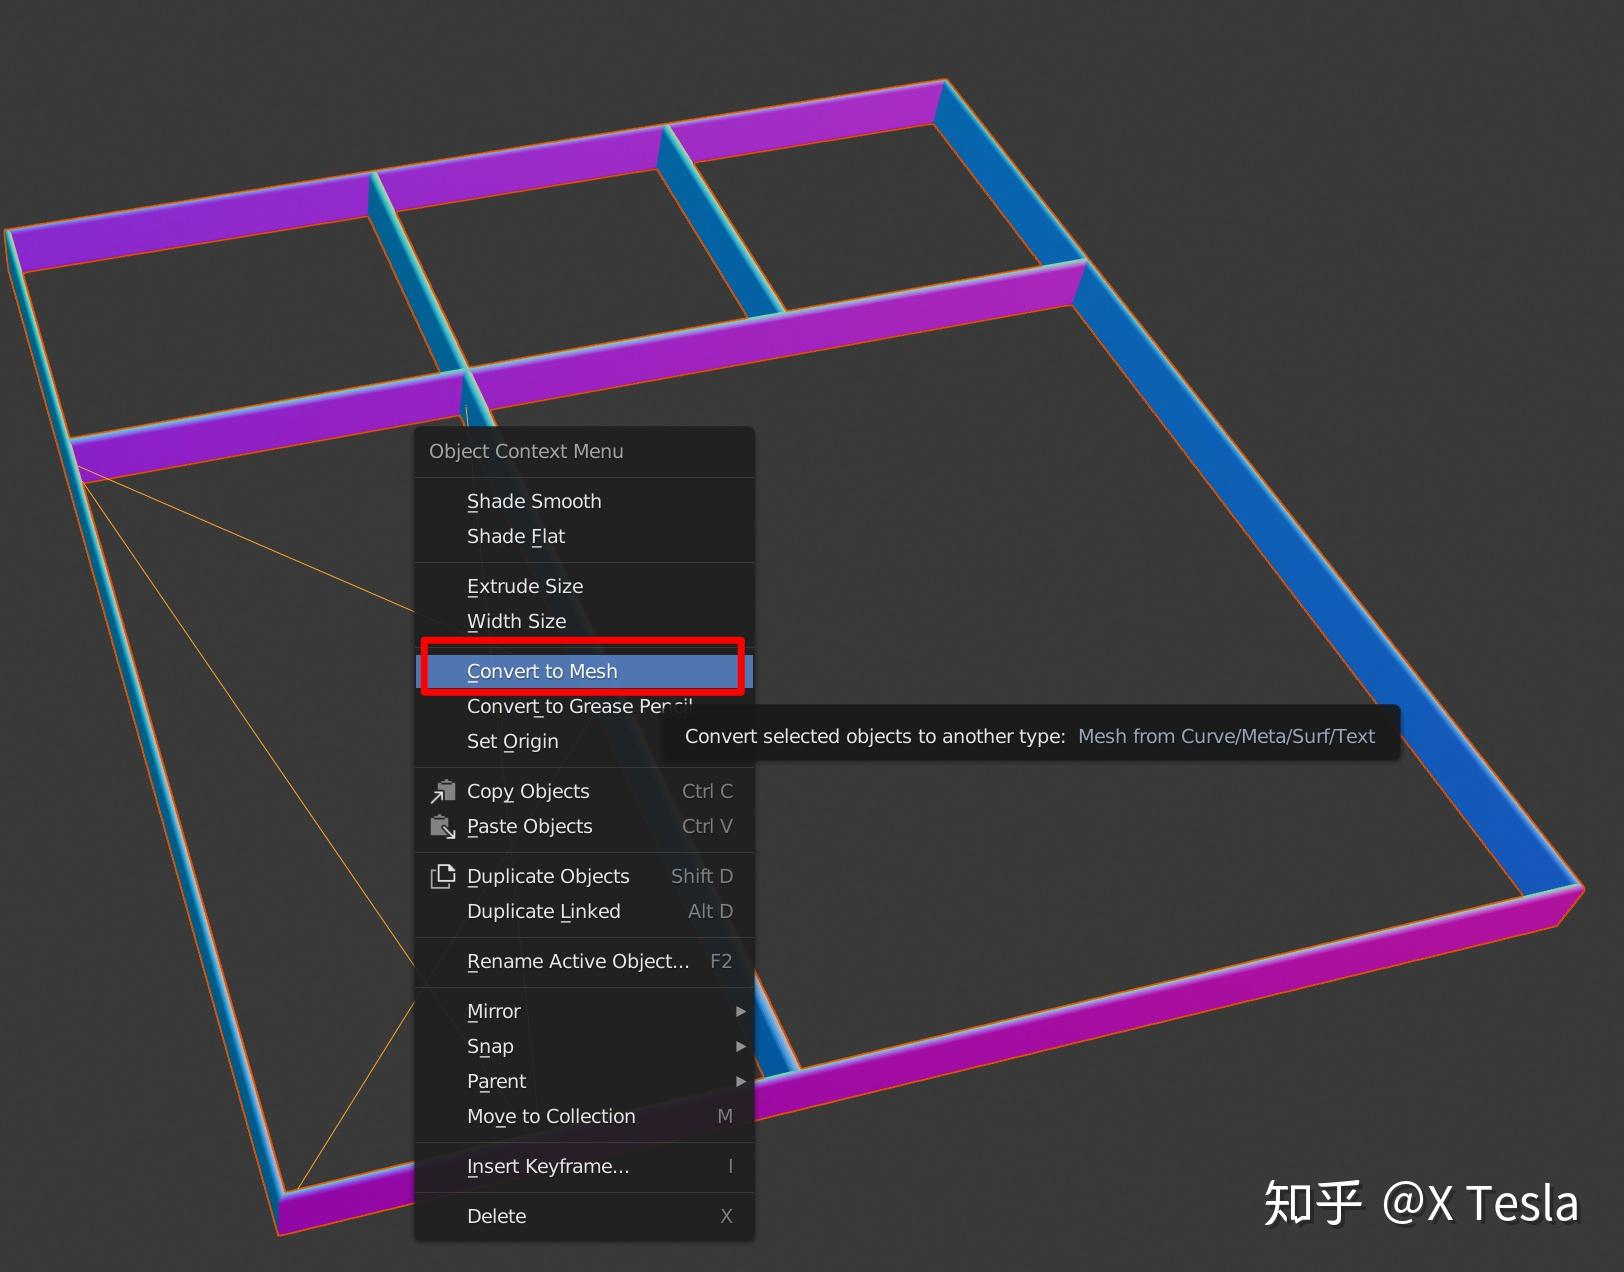The height and width of the screenshot is (1272, 1624).
Task: Select Copy Objects from the menu
Action: pos(528,791)
